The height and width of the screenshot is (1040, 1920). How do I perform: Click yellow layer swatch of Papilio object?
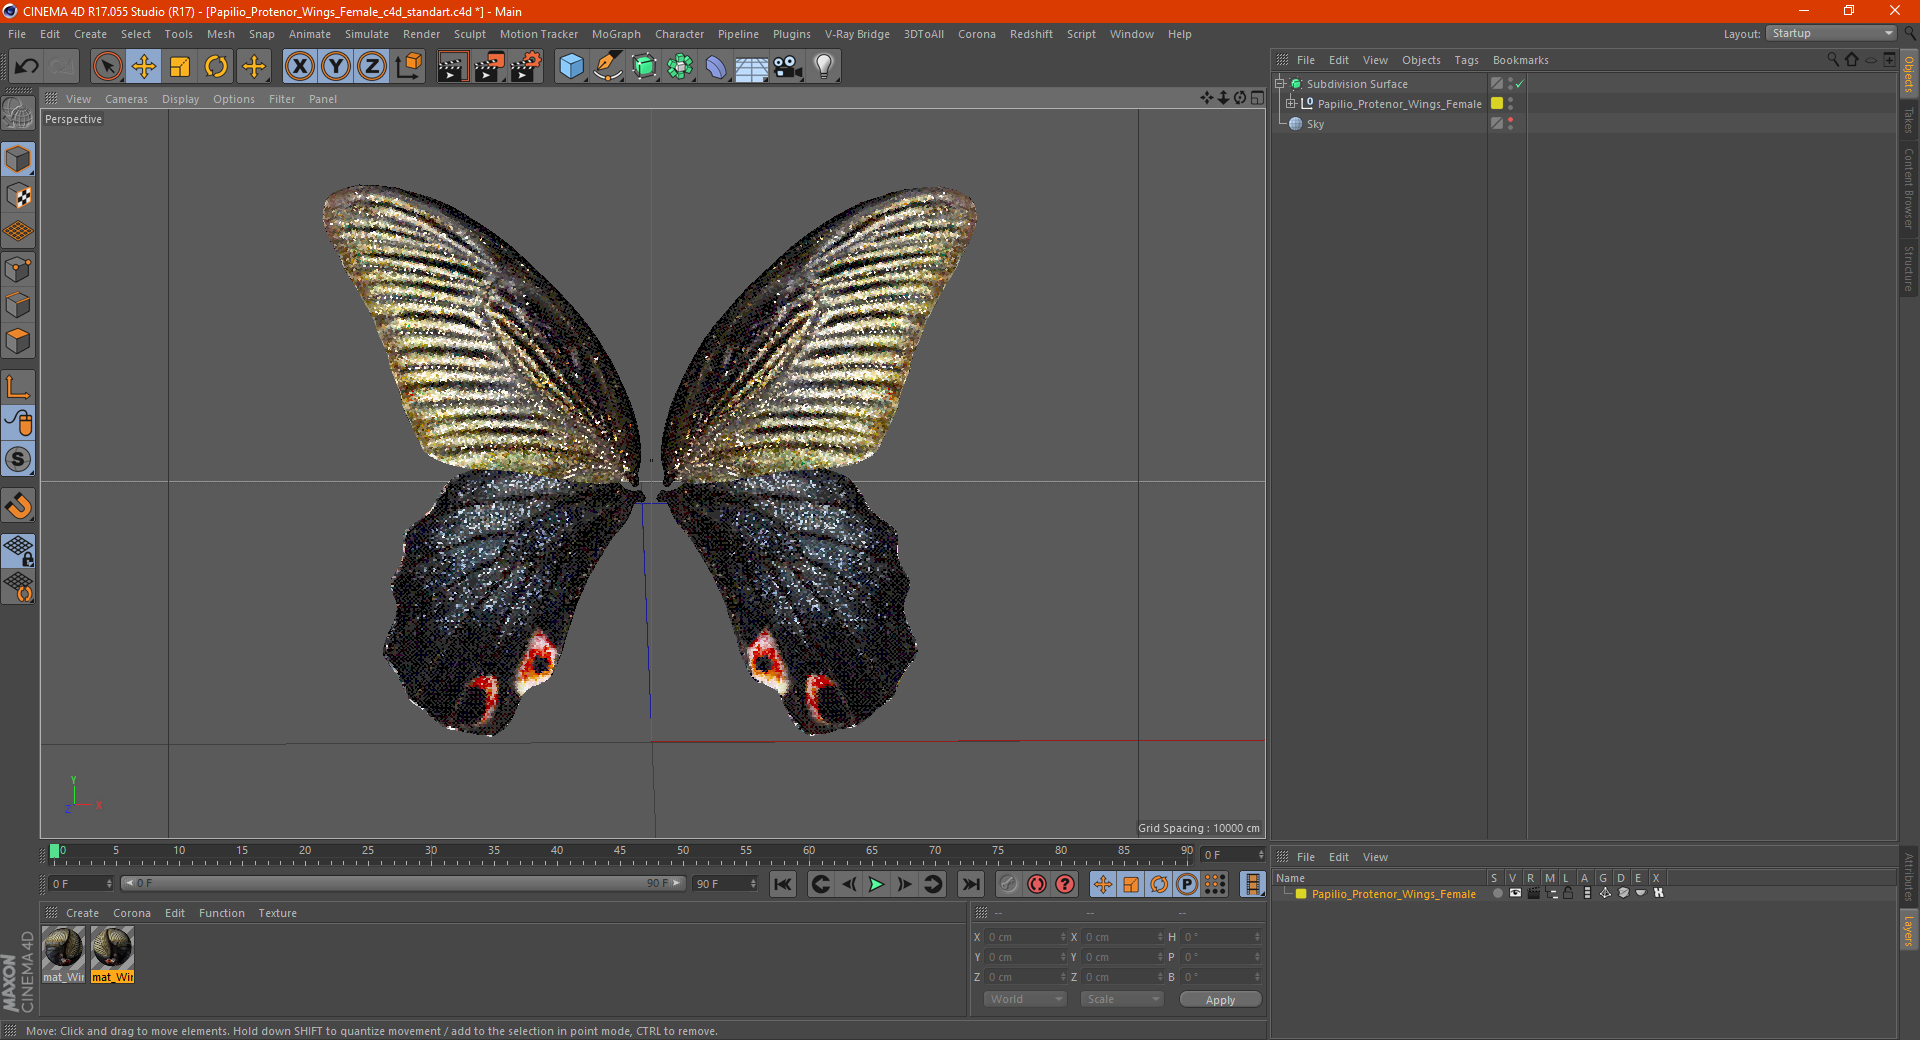1497,104
